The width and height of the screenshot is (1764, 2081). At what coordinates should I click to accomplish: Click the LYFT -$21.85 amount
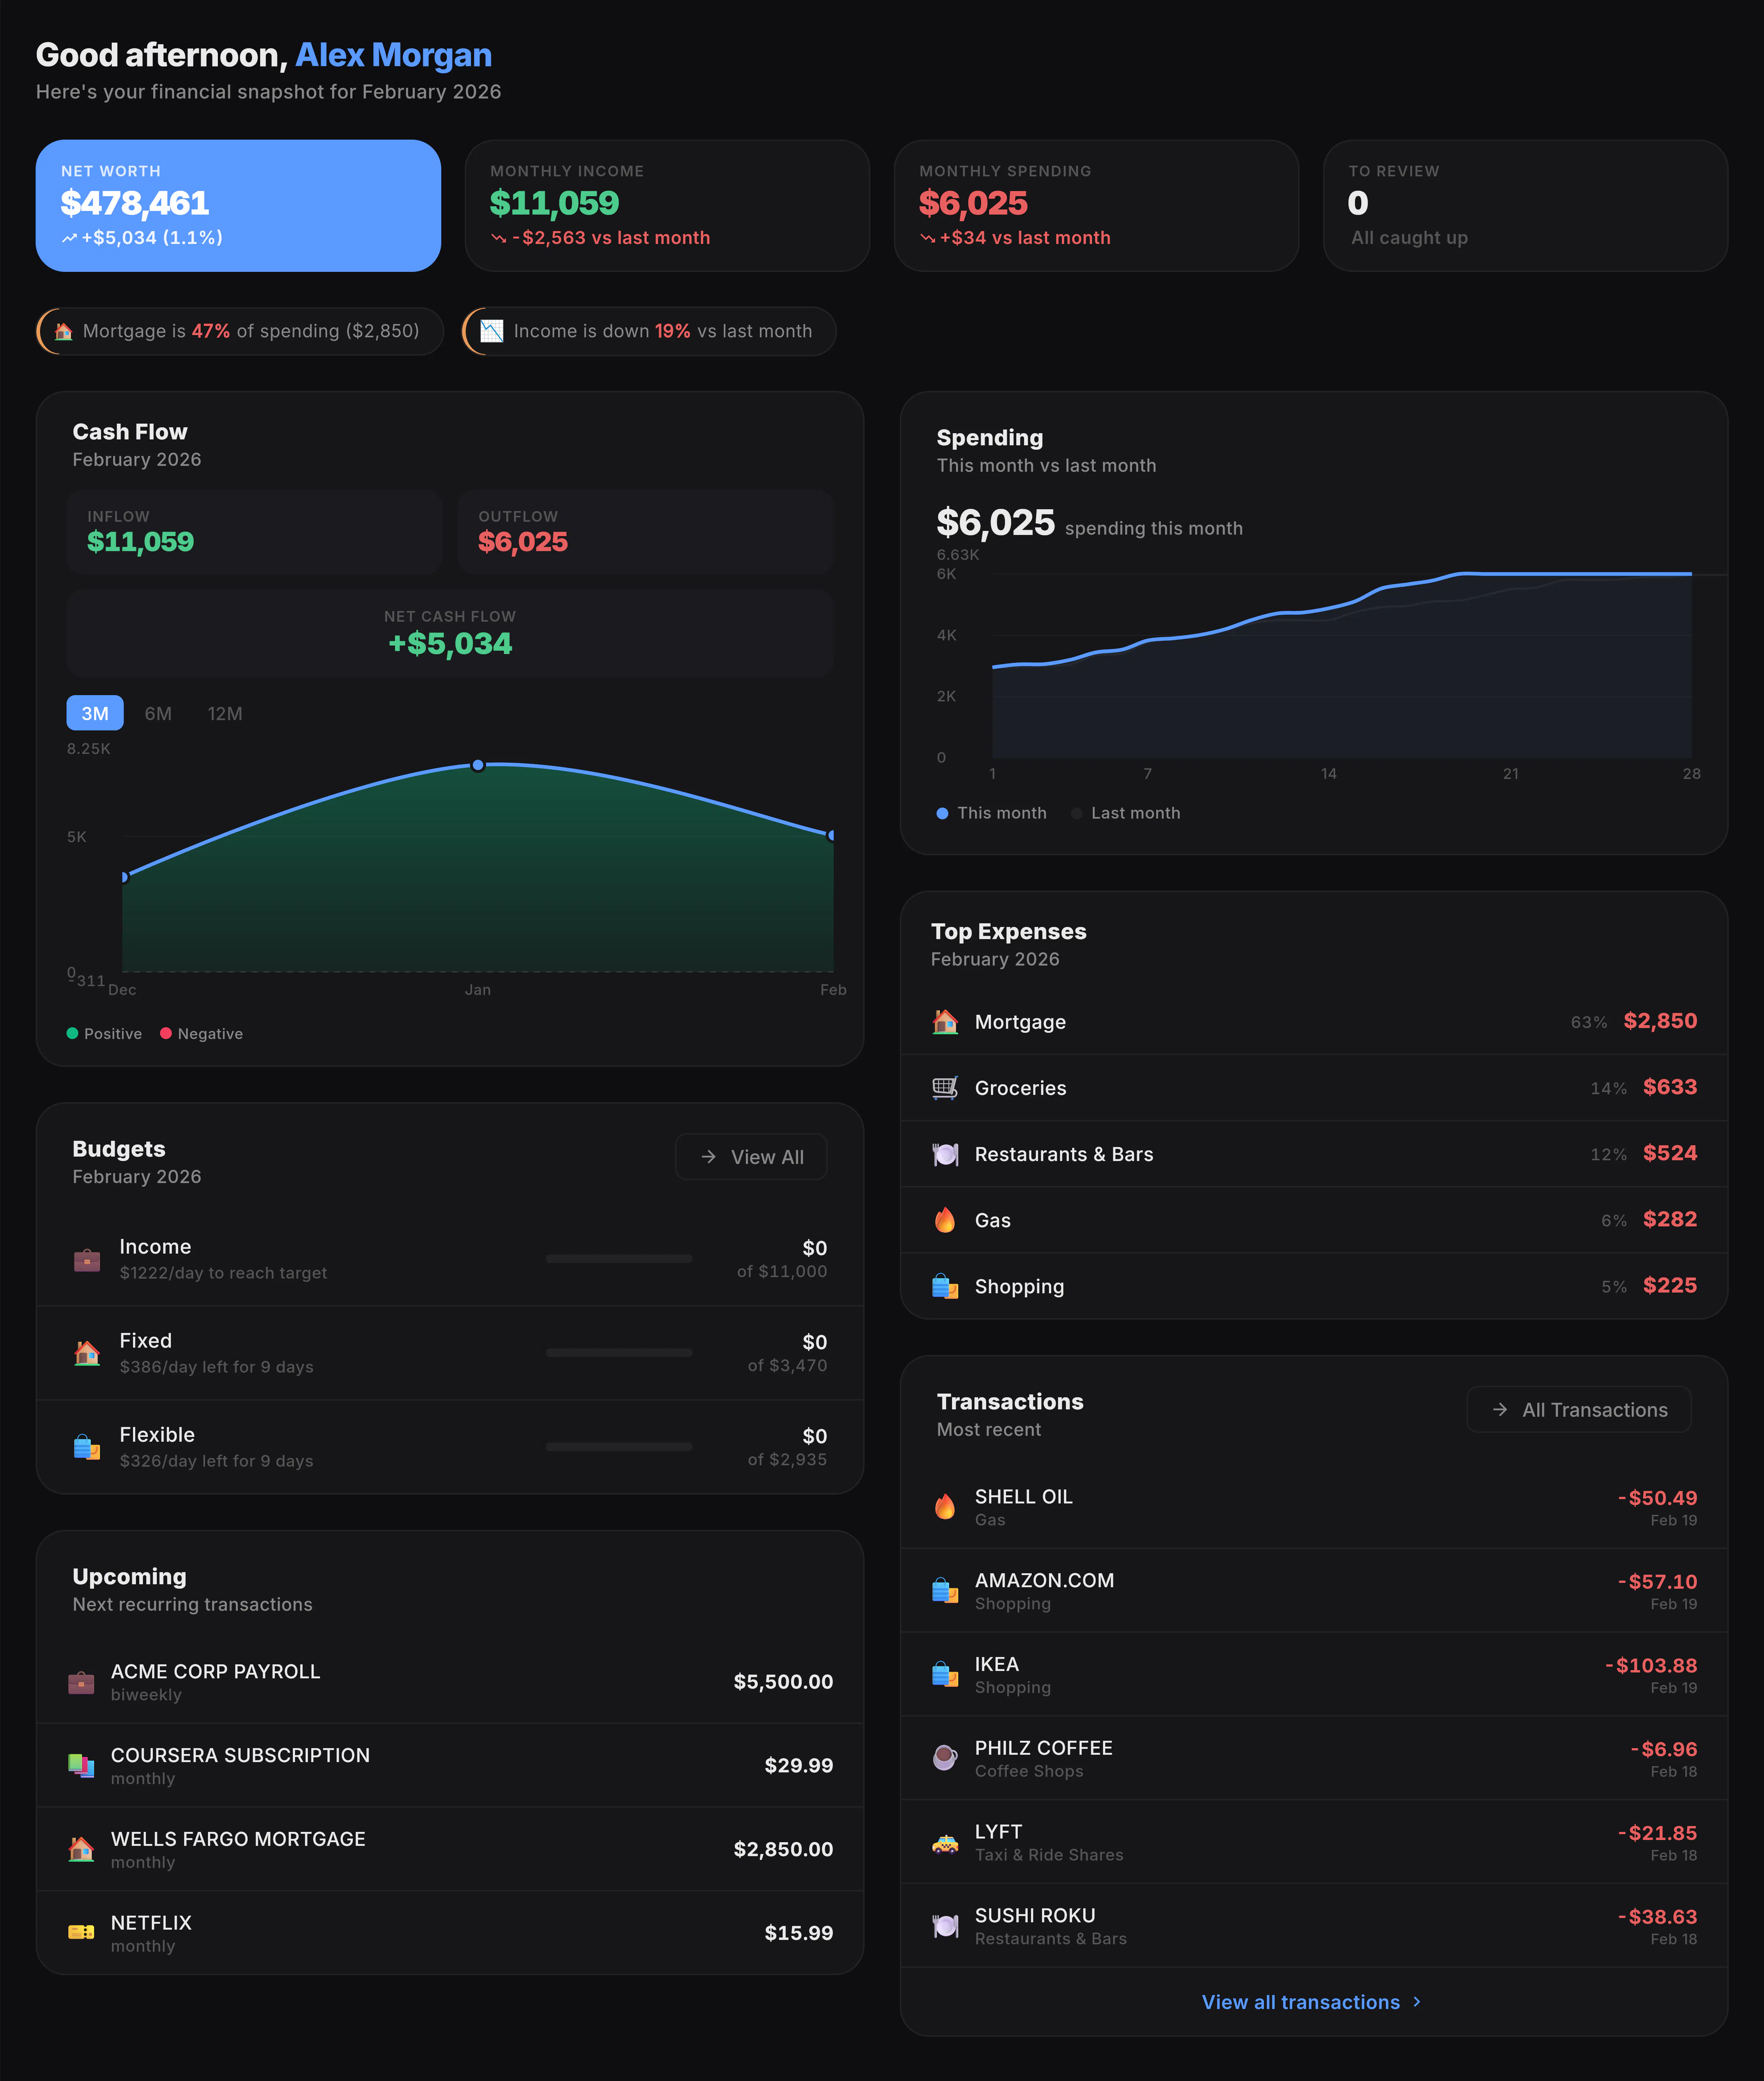pyautogui.click(x=1657, y=1833)
